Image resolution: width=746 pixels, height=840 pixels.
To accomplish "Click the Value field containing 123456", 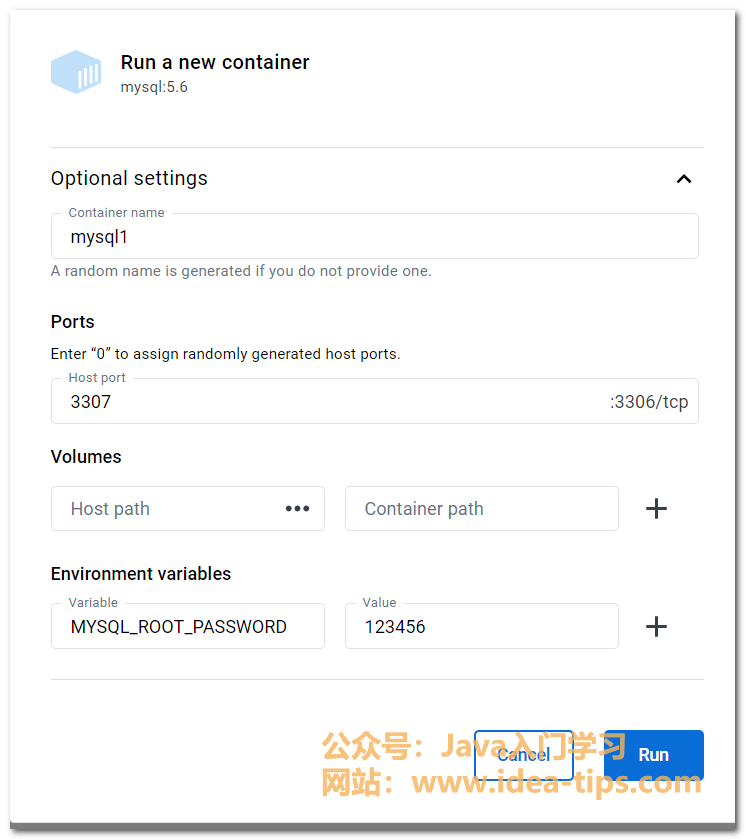I will pos(481,627).
